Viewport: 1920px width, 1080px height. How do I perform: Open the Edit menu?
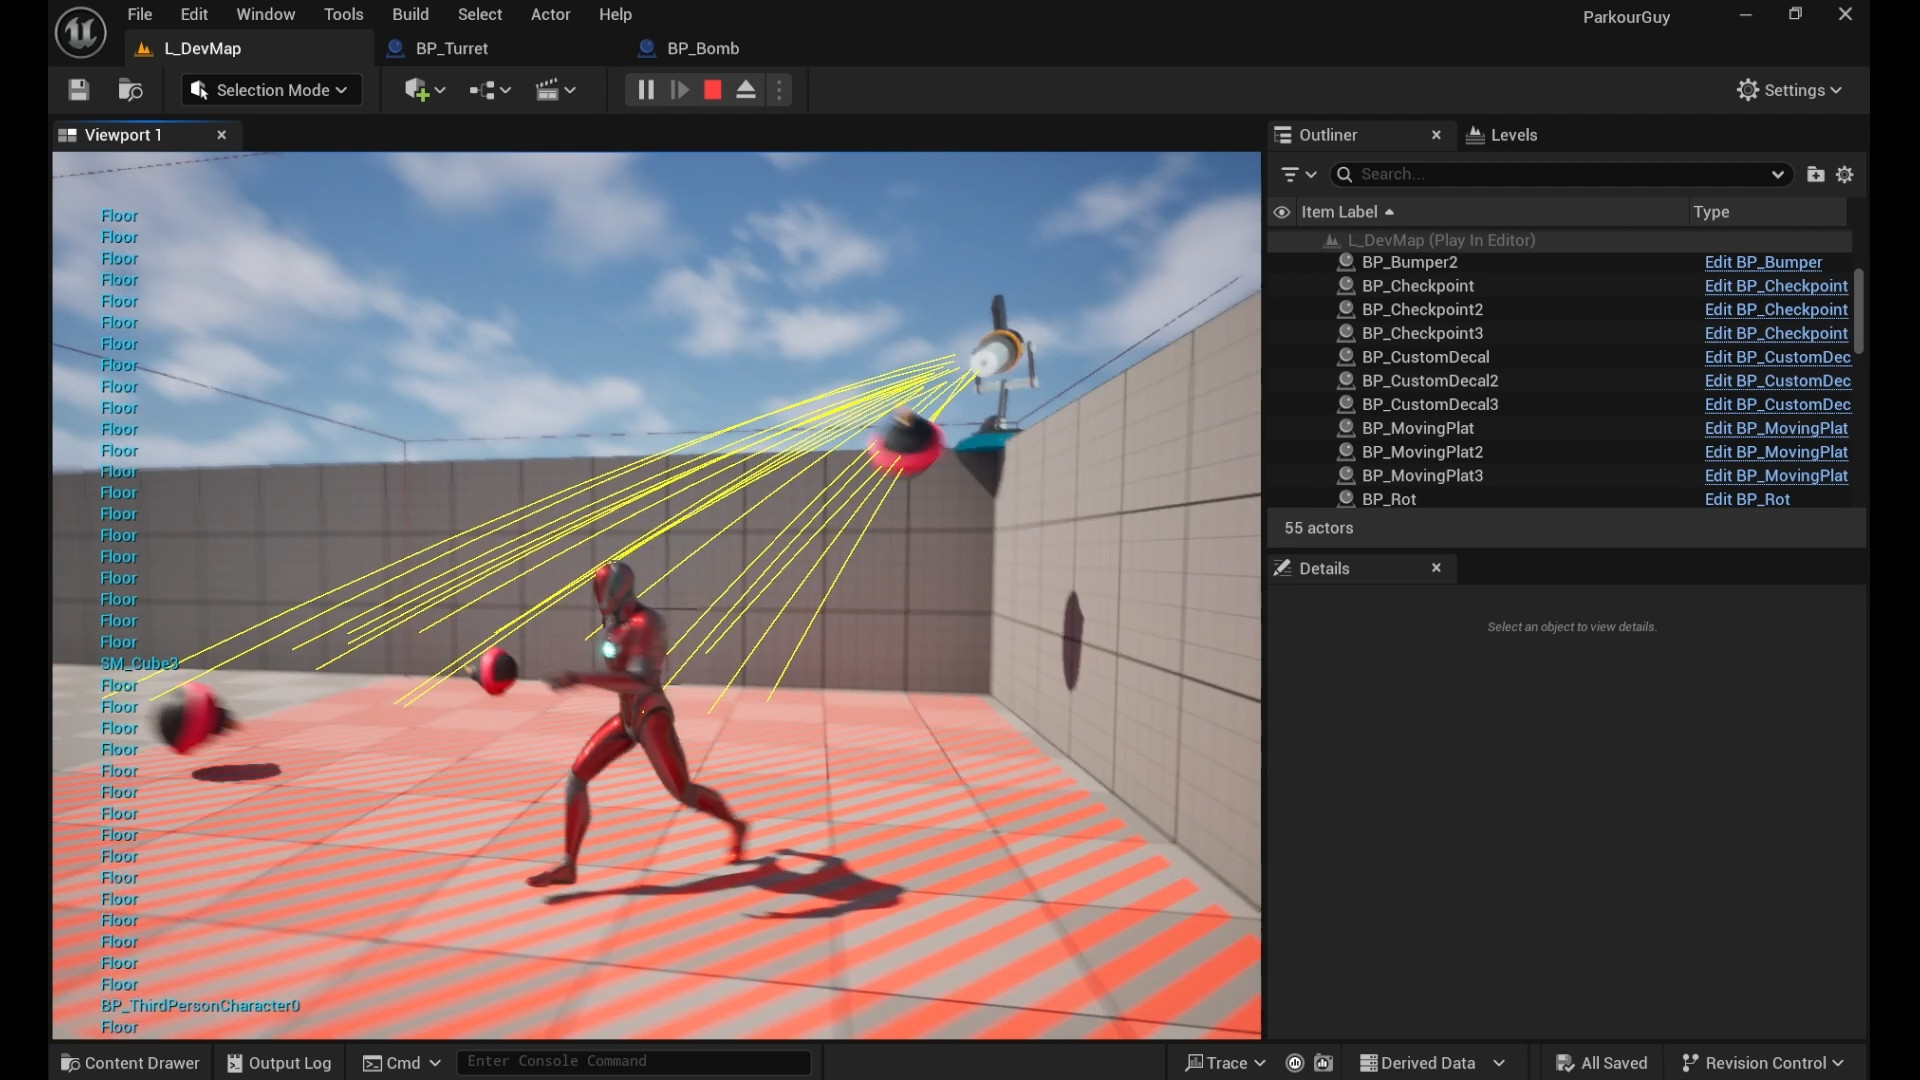coord(194,14)
